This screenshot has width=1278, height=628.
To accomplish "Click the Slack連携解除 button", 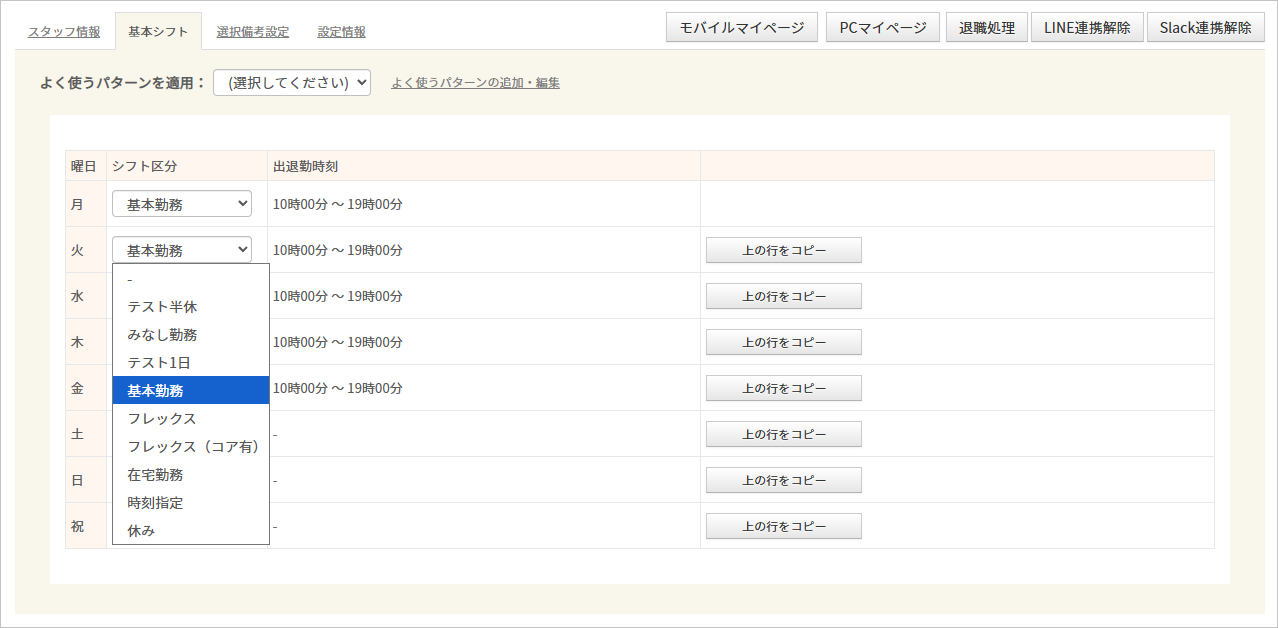I will (x=1205, y=28).
